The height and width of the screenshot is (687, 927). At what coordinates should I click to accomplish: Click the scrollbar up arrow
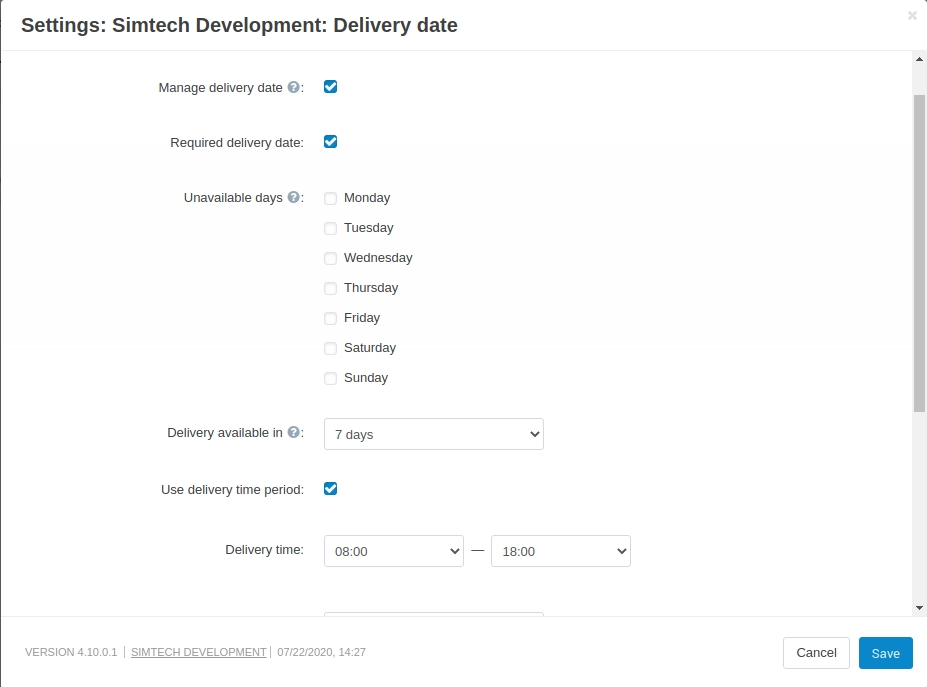coord(919,59)
